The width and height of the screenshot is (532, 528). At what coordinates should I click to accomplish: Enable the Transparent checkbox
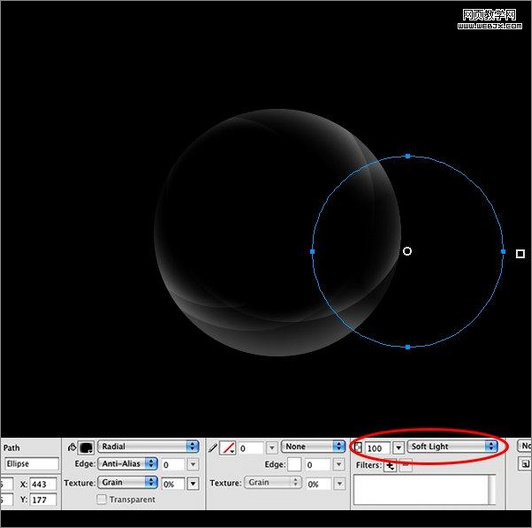point(101,499)
